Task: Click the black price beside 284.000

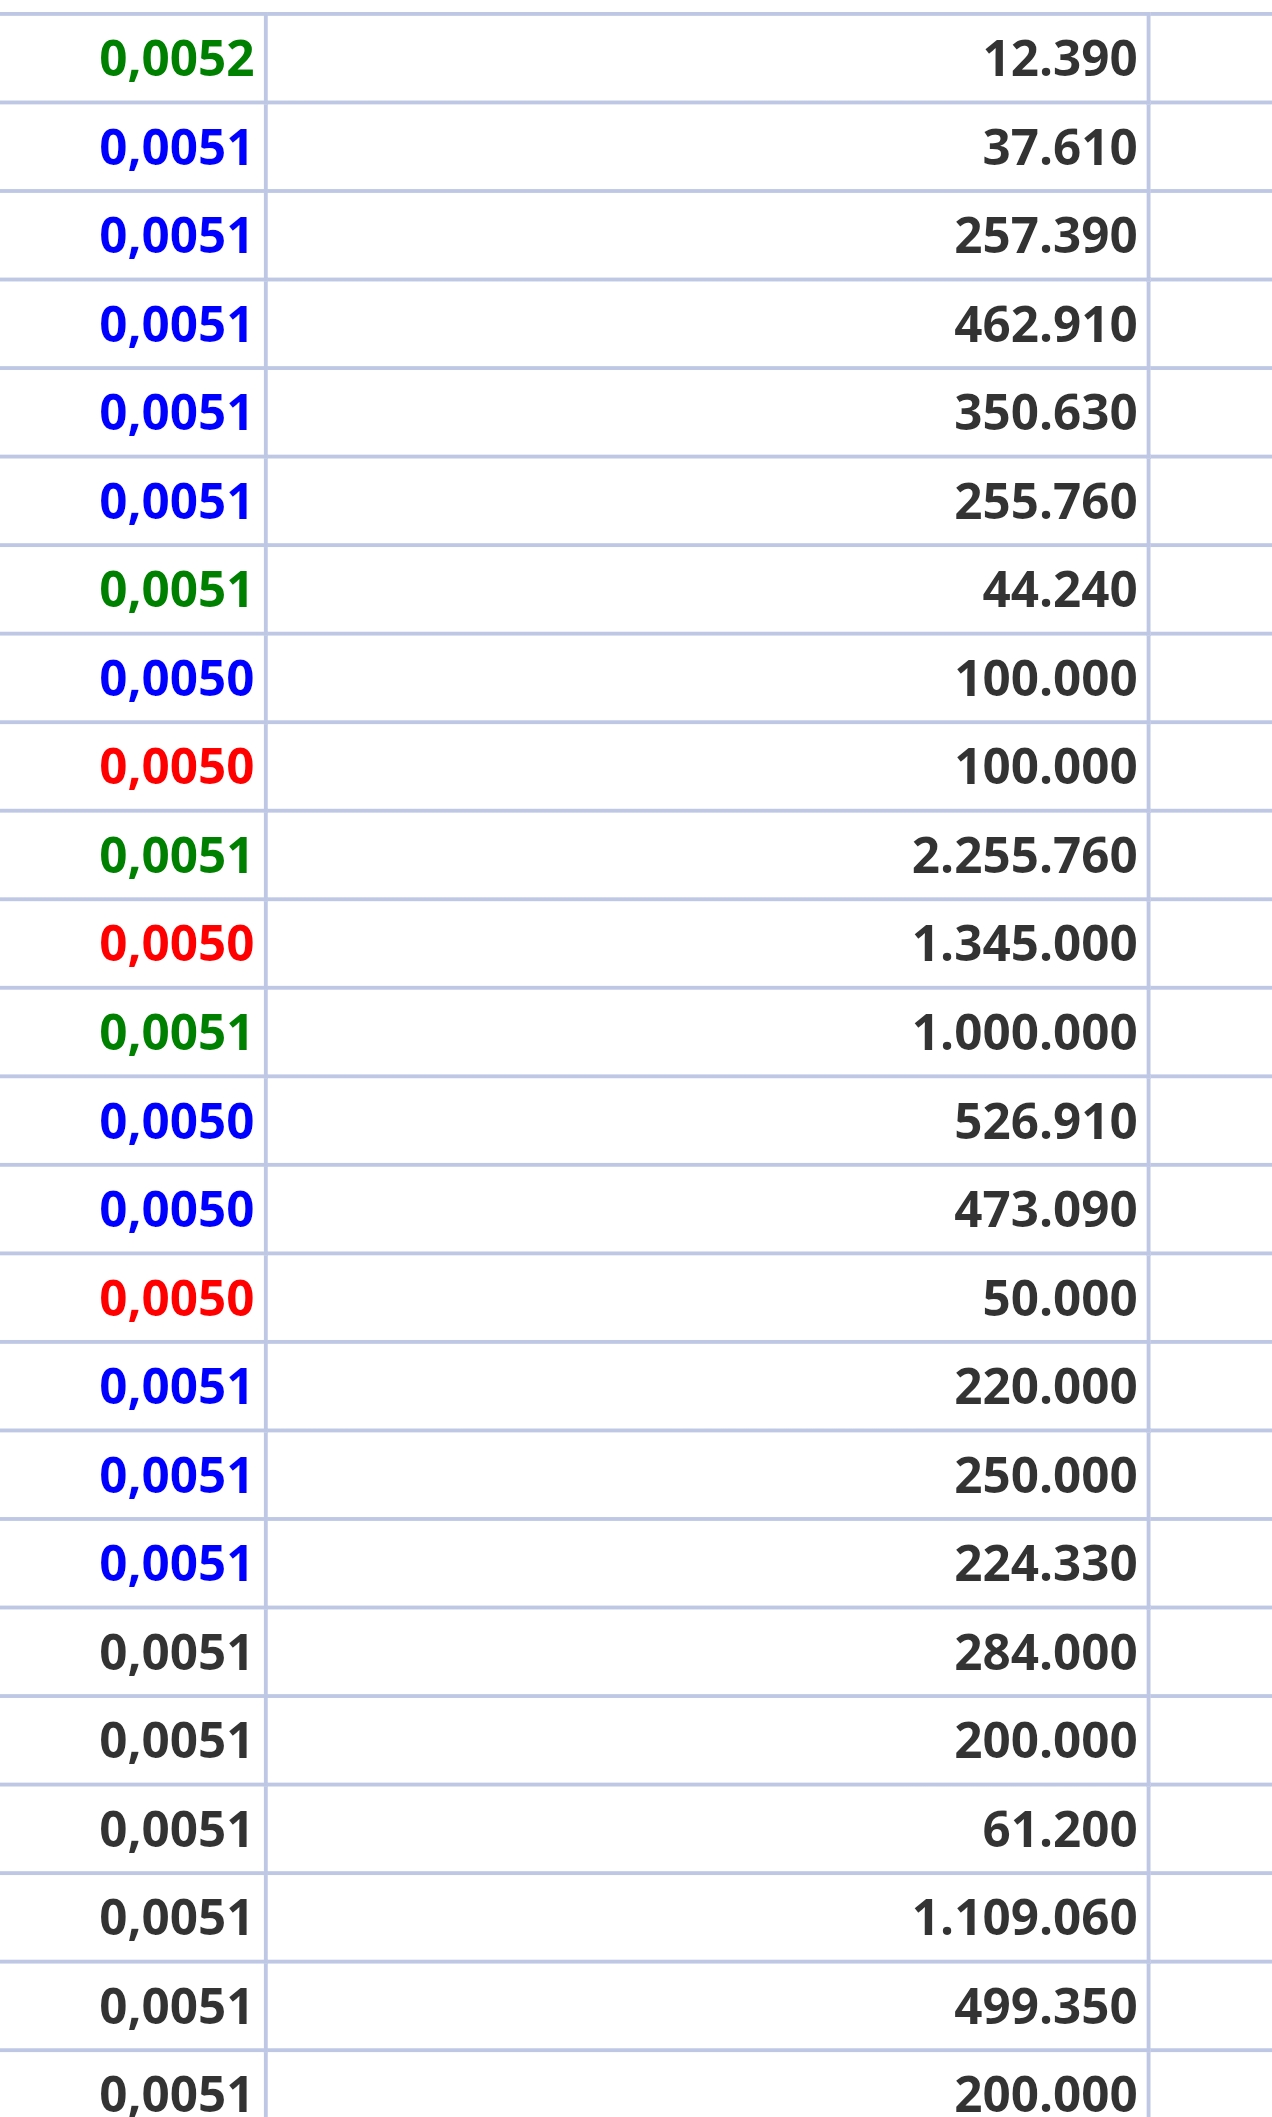Action: click(x=176, y=1653)
